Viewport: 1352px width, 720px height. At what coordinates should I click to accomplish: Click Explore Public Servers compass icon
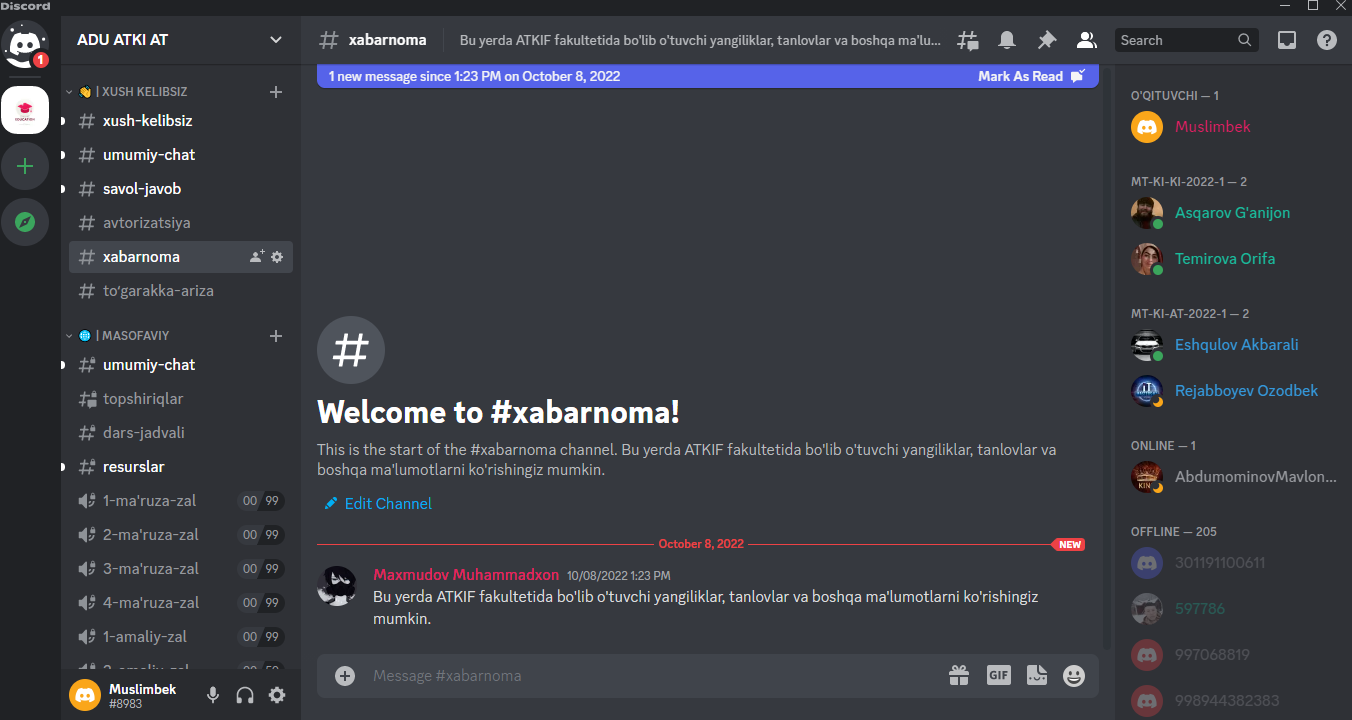tap(25, 222)
